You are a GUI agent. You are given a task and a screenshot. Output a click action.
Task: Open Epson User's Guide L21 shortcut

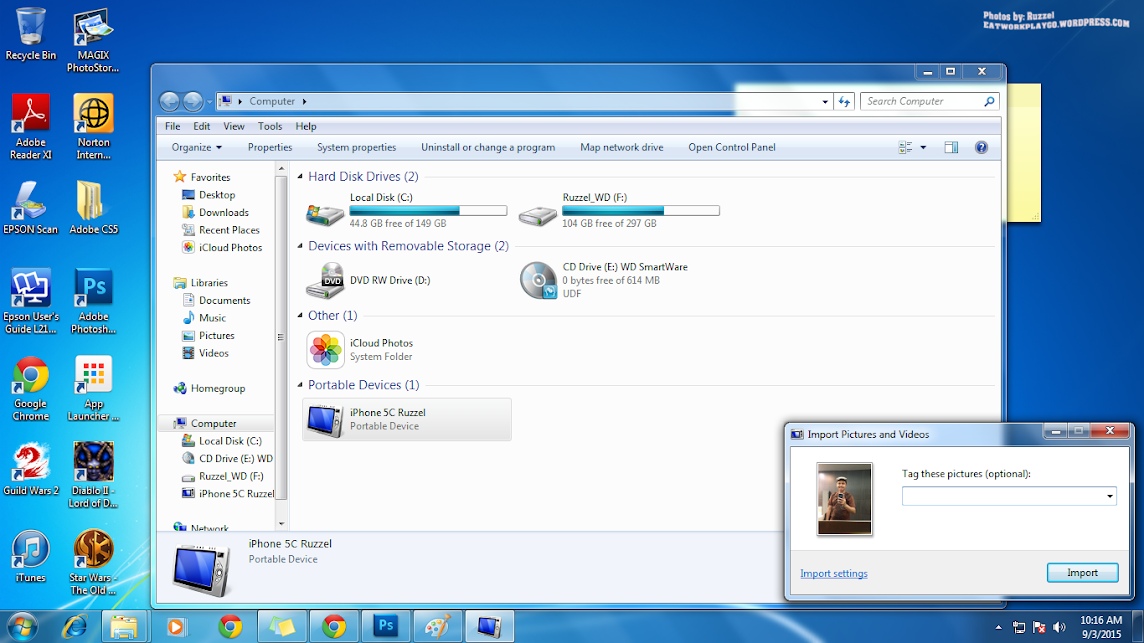31,301
